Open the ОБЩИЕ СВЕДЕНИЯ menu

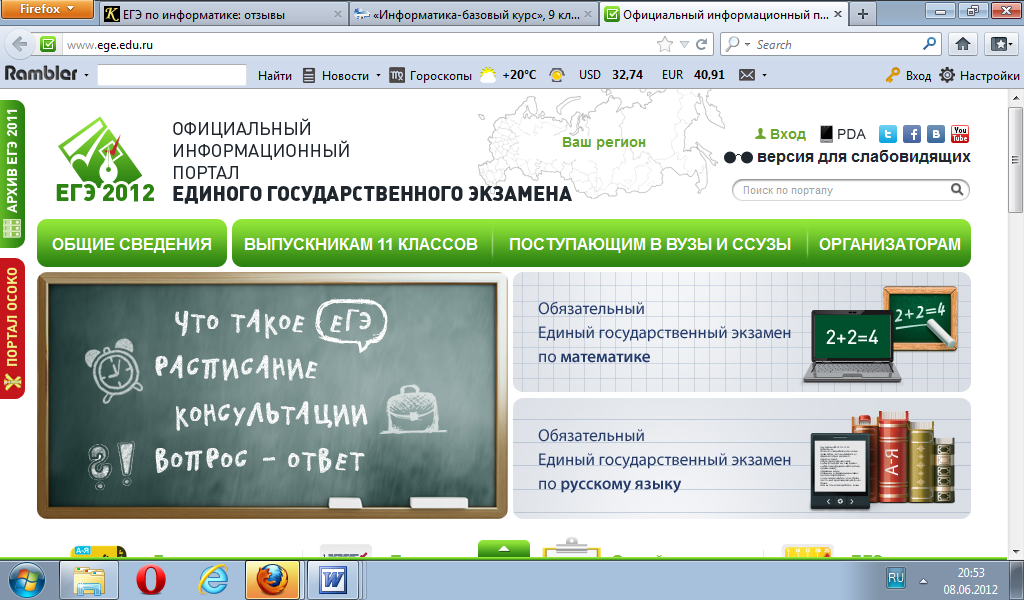(x=132, y=244)
